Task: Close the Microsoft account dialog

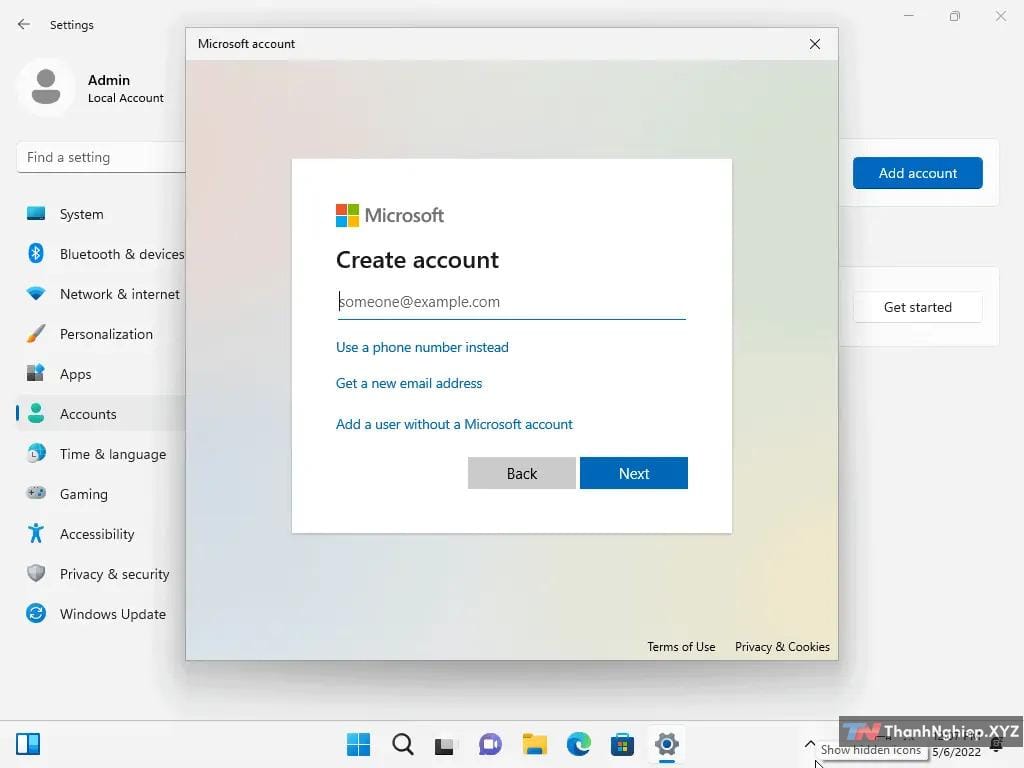Action: click(814, 44)
